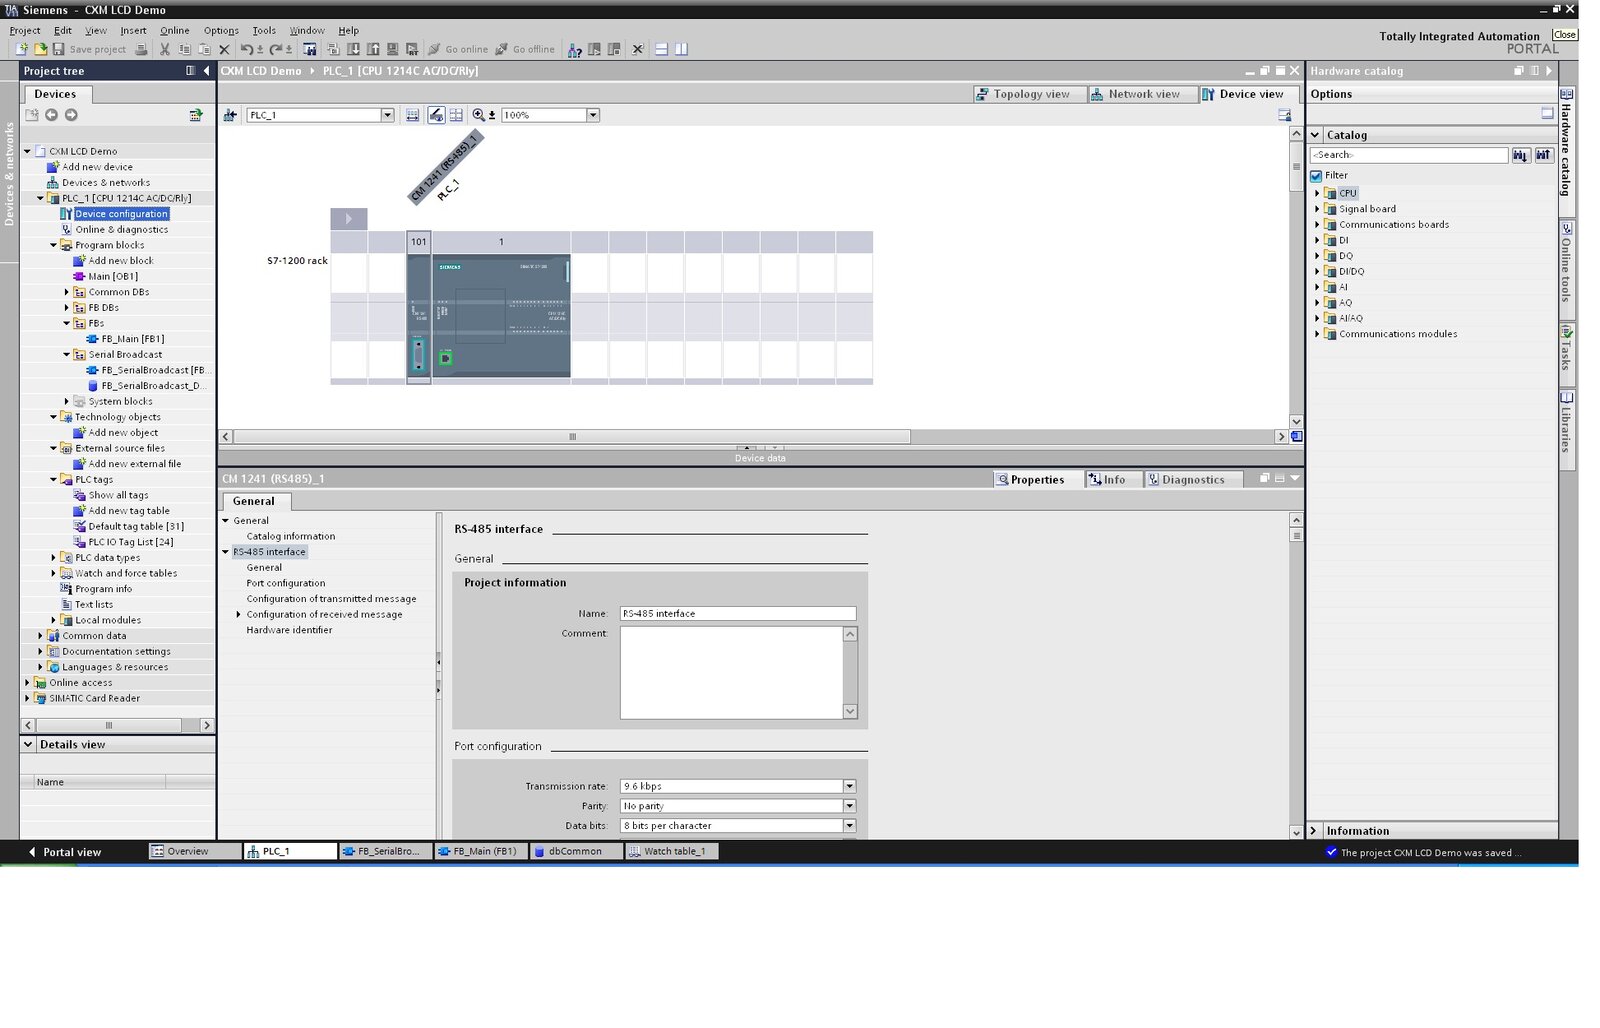Image resolution: width=1600 pixels, height=1028 pixels.
Task: Toggle show module labels icon in device view
Action: [x=436, y=115]
